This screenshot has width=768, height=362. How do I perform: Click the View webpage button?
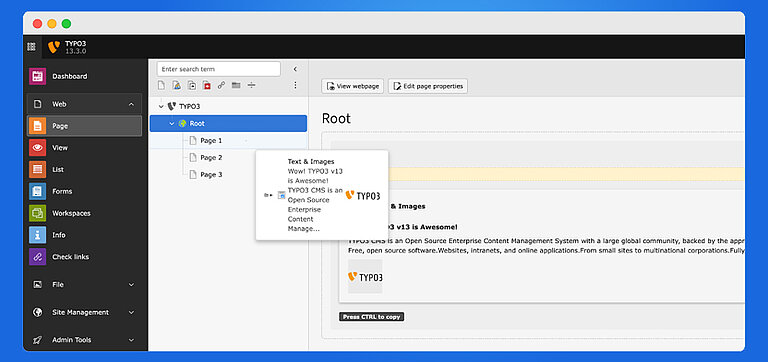[x=353, y=86]
